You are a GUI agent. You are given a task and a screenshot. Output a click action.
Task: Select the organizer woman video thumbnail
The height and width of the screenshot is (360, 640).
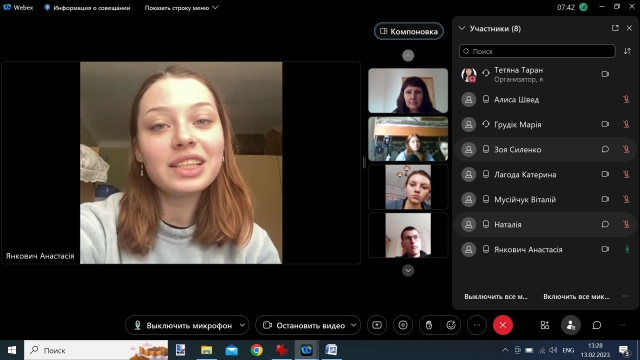(408, 91)
